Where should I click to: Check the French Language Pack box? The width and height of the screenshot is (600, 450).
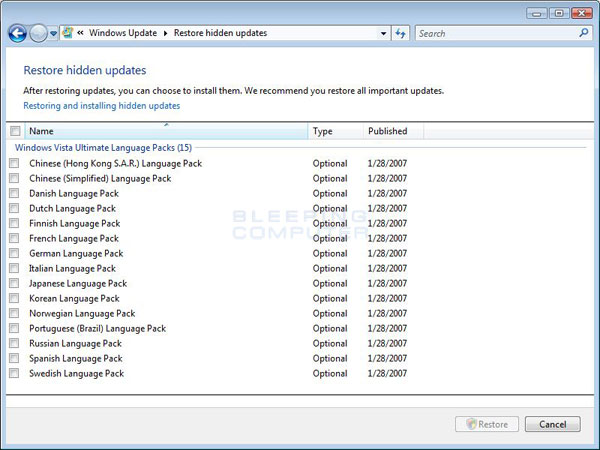click(x=14, y=238)
